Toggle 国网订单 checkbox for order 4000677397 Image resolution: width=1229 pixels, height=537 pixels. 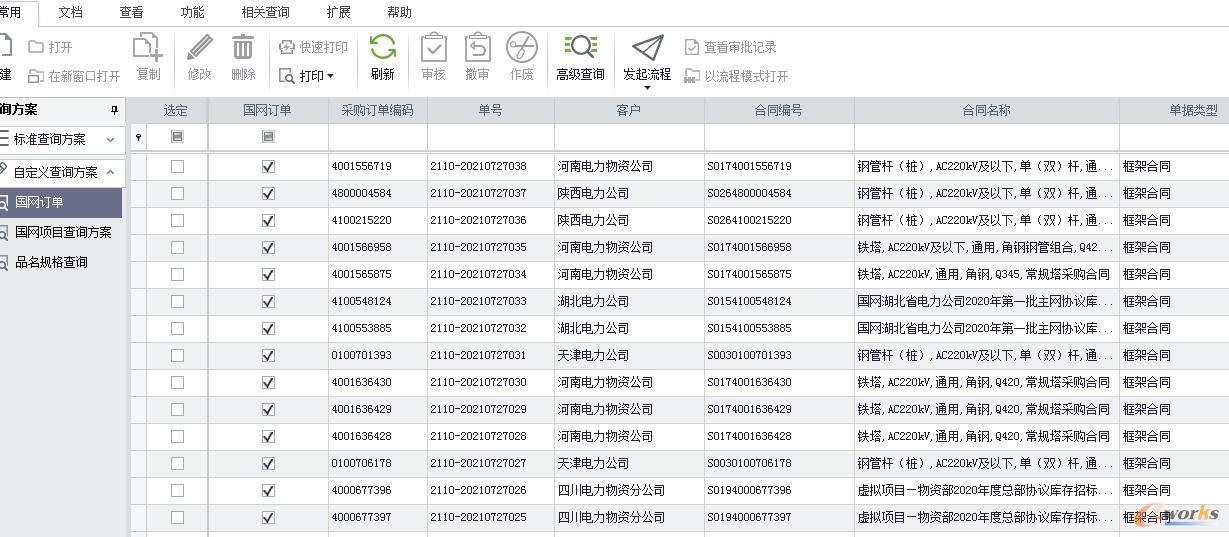click(x=268, y=517)
